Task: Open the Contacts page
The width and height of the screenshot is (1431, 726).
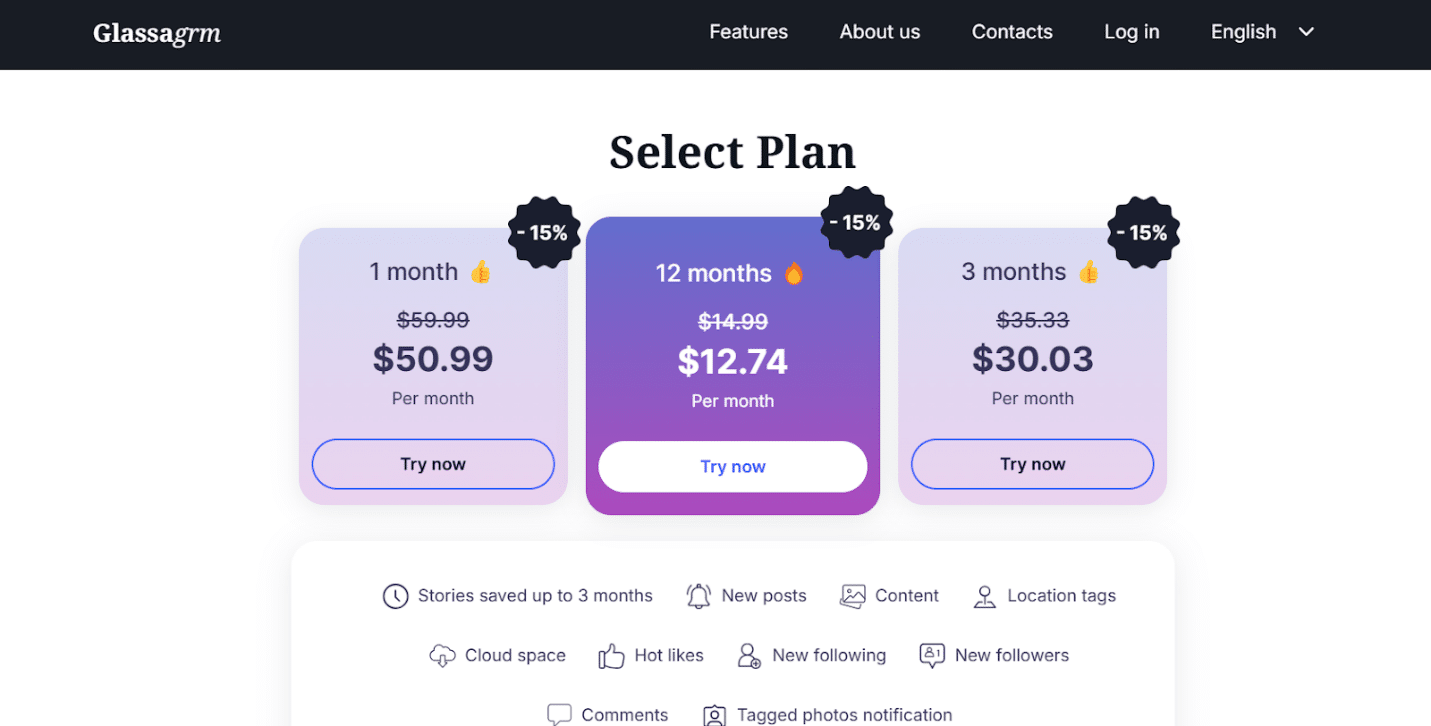Action: (1012, 32)
